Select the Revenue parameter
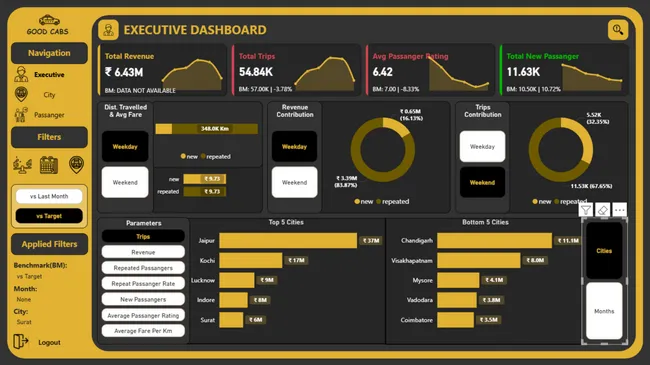The width and height of the screenshot is (650, 365). (143, 252)
